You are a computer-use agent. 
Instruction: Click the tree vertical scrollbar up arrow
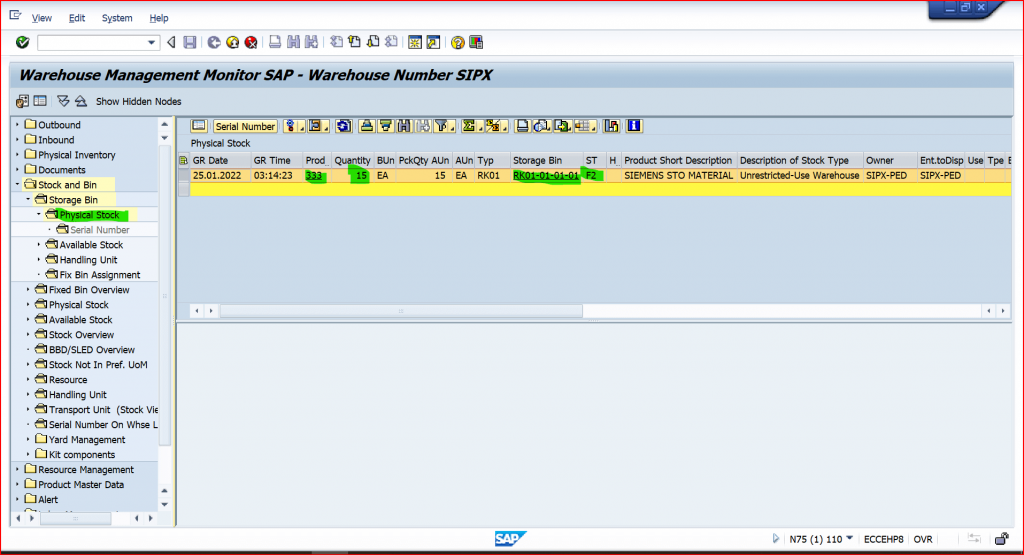click(x=165, y=124)
